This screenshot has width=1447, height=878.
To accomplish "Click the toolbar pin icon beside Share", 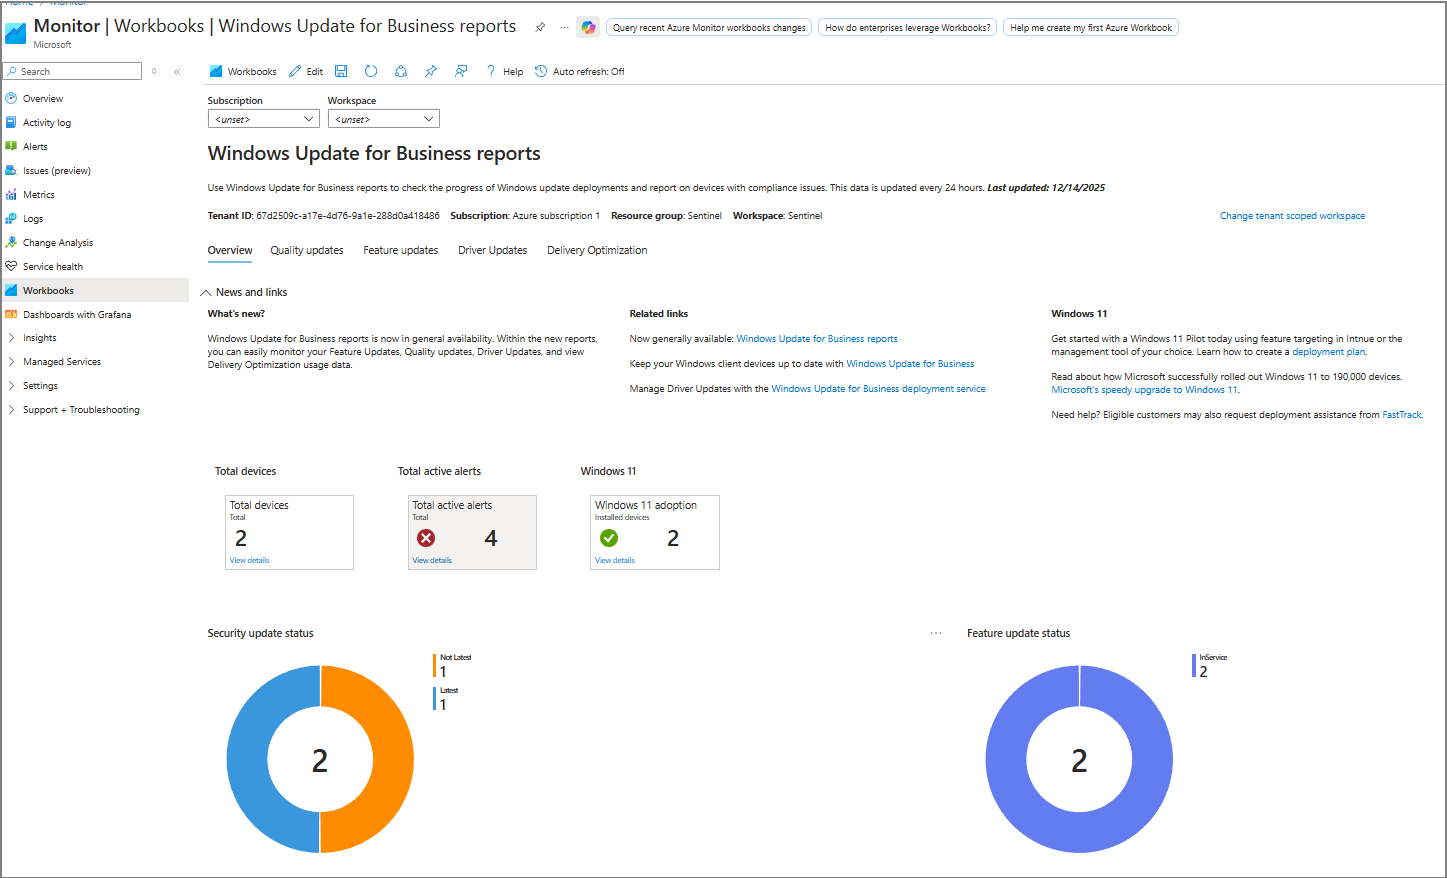I will [x=431, y=71].
